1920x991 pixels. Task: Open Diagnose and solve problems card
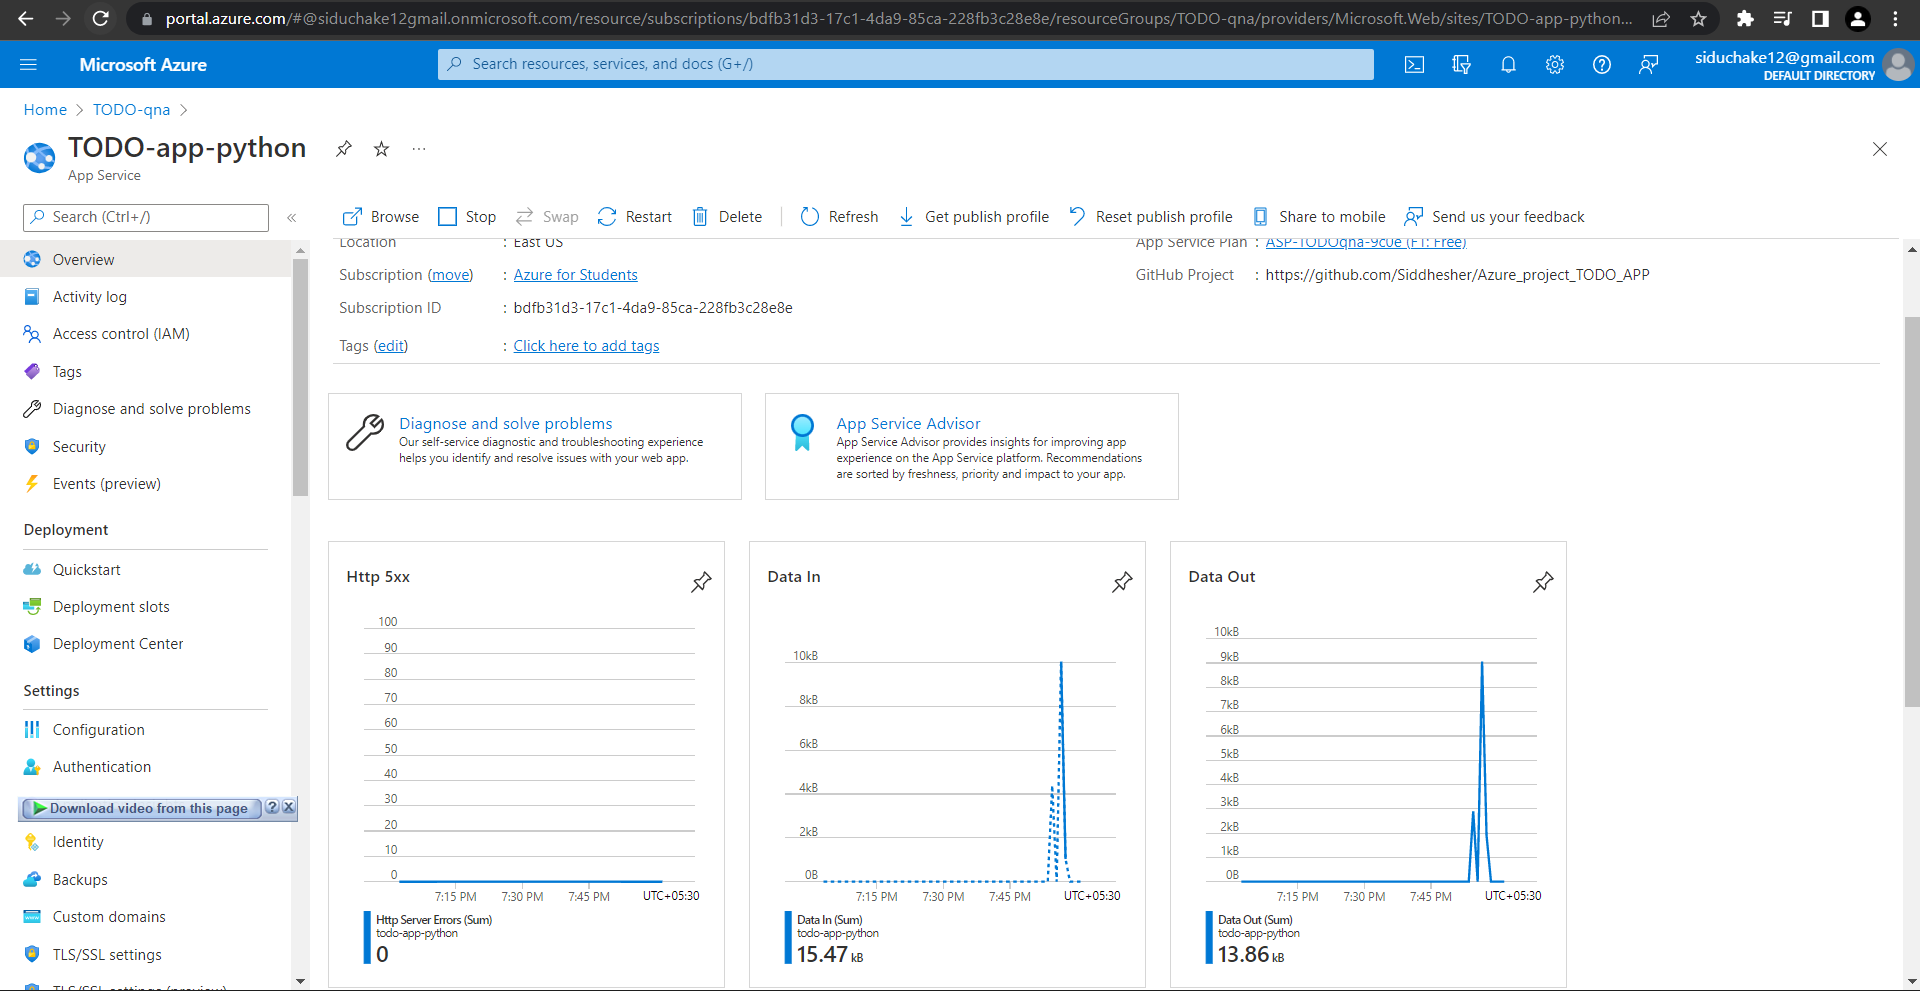coord(535,446)
